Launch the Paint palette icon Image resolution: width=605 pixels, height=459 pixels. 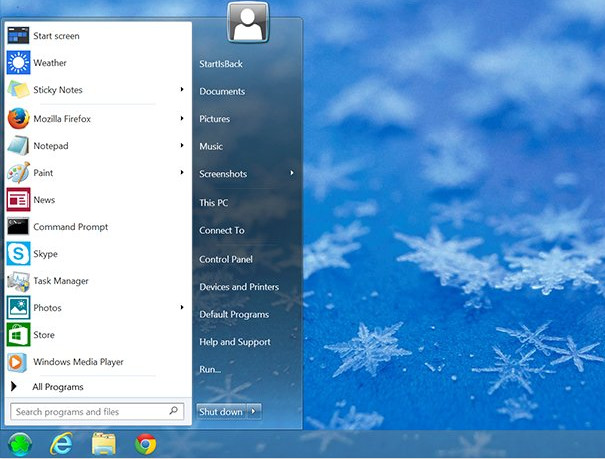18,173
